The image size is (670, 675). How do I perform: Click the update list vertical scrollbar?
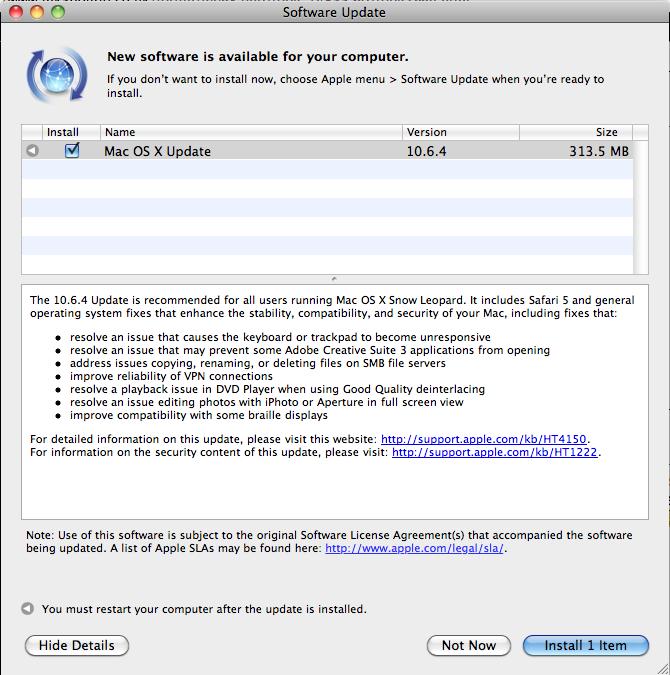(x=641, y=207)
